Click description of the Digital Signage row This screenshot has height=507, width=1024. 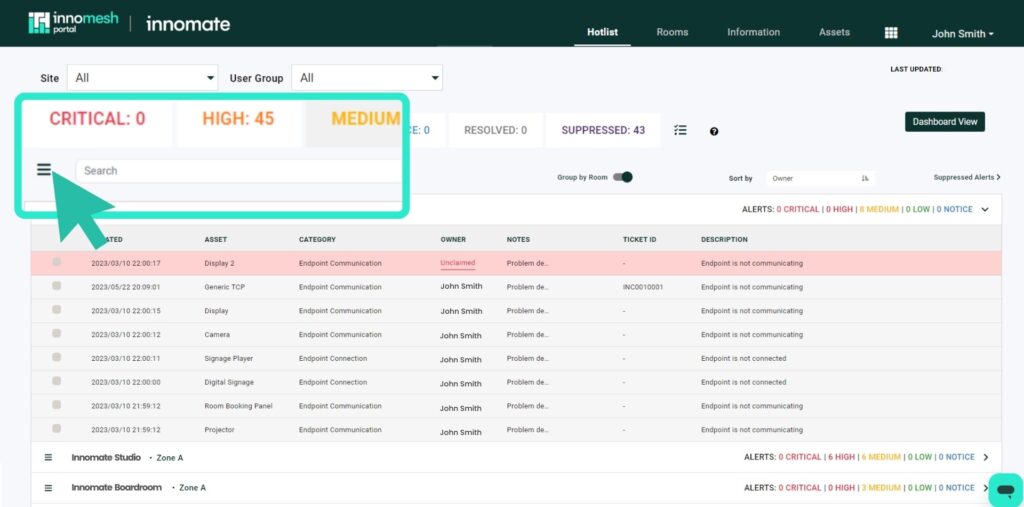pos(744,382)
